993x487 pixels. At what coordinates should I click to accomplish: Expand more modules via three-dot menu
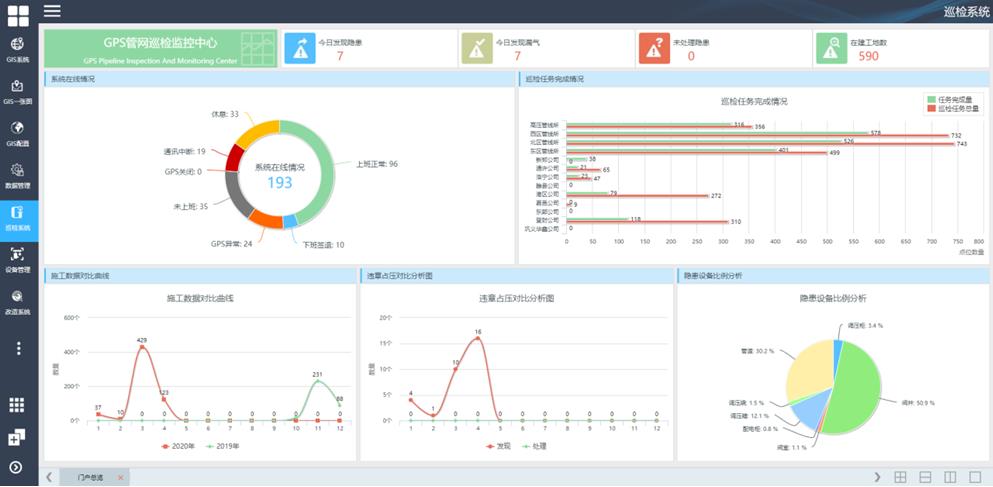click(18, 348)
